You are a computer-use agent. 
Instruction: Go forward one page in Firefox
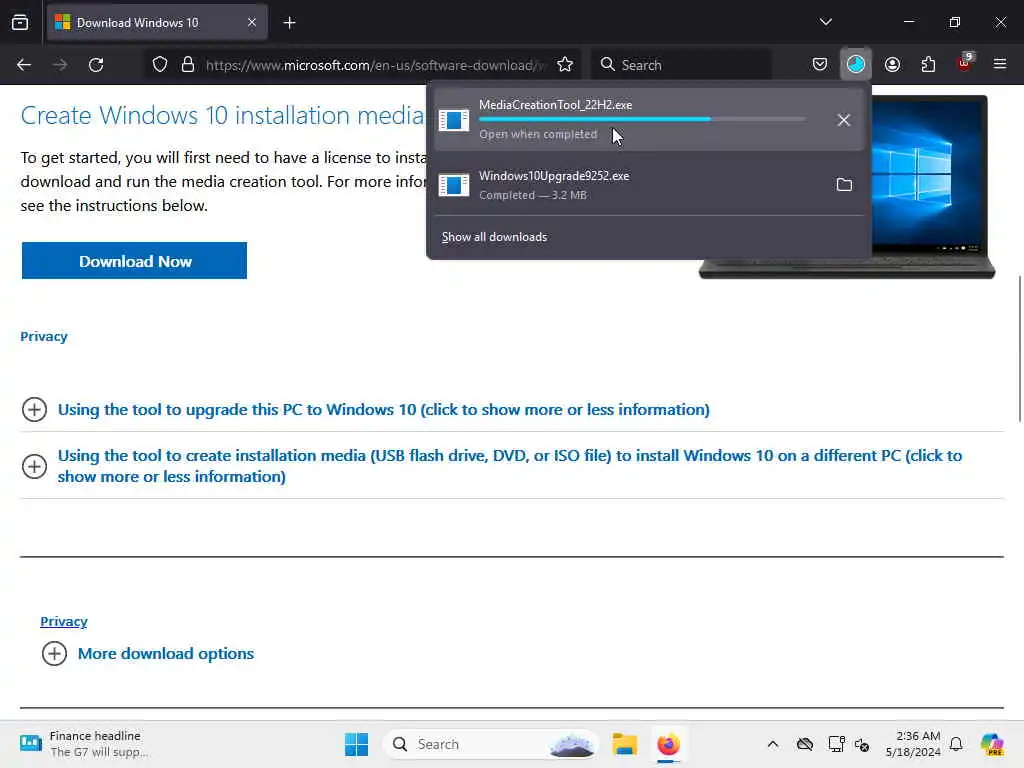point(60,65)
